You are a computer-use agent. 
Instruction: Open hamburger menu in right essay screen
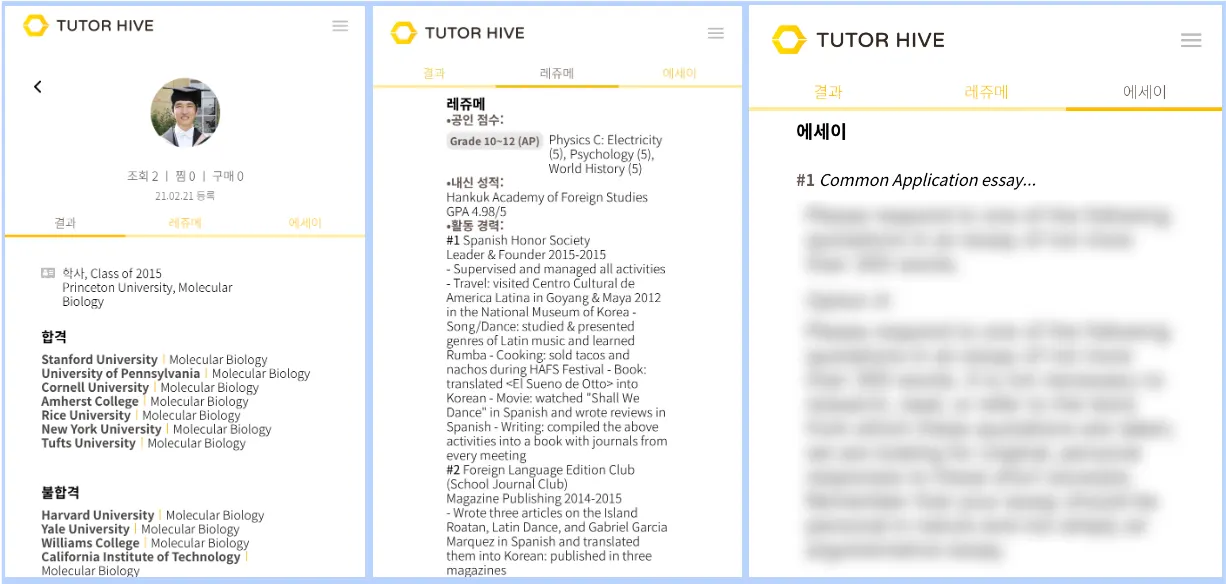(x=1190, y=40)
